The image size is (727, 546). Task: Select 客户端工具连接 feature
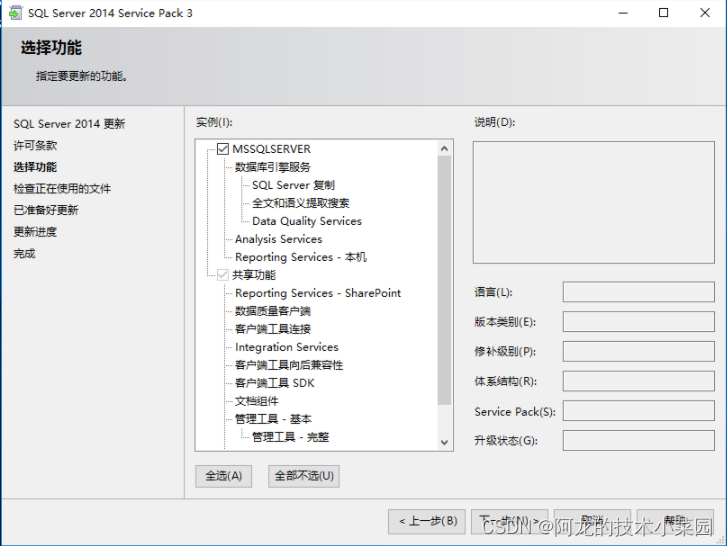click(273, 329)
